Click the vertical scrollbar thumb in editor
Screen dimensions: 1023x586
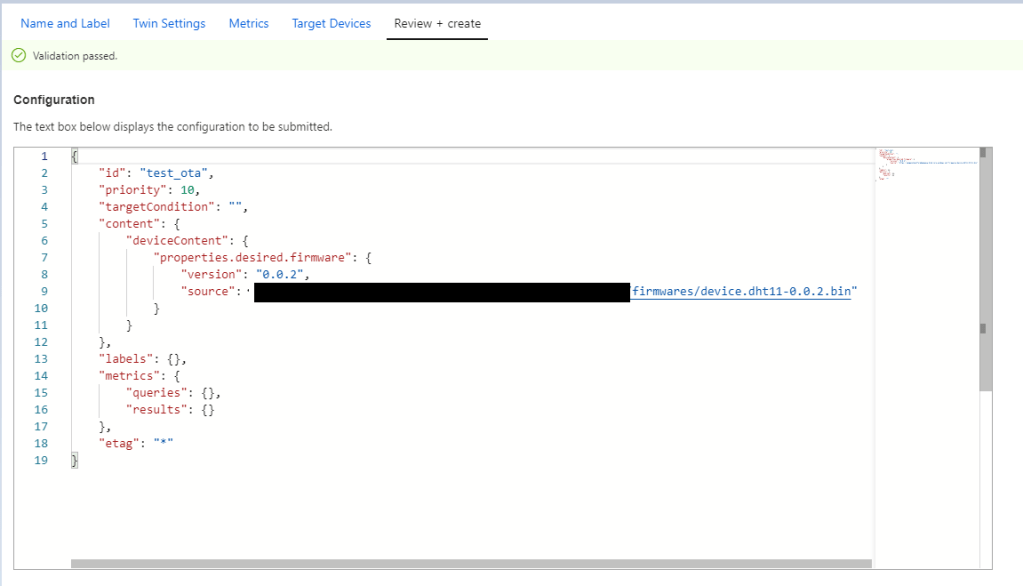985,270
